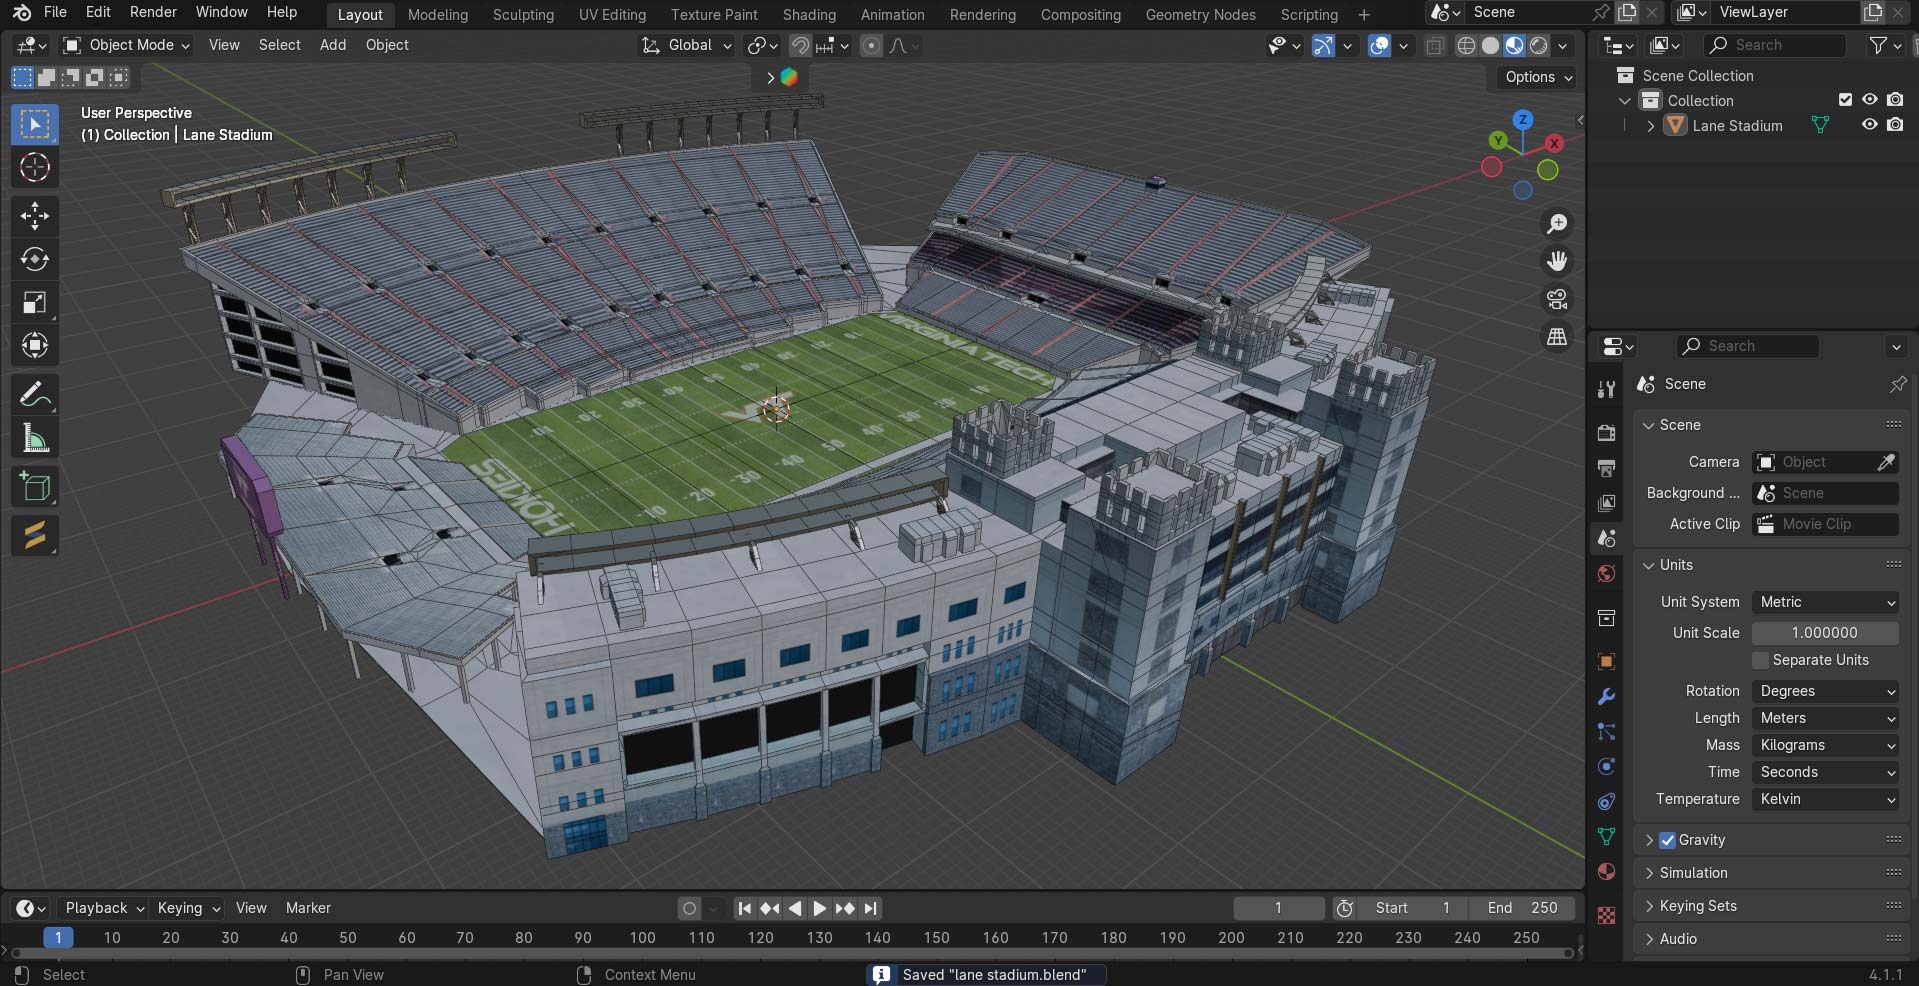Viewport: 1919px width, 986px height.
Task: Play the animation forward
Action: 819,908
